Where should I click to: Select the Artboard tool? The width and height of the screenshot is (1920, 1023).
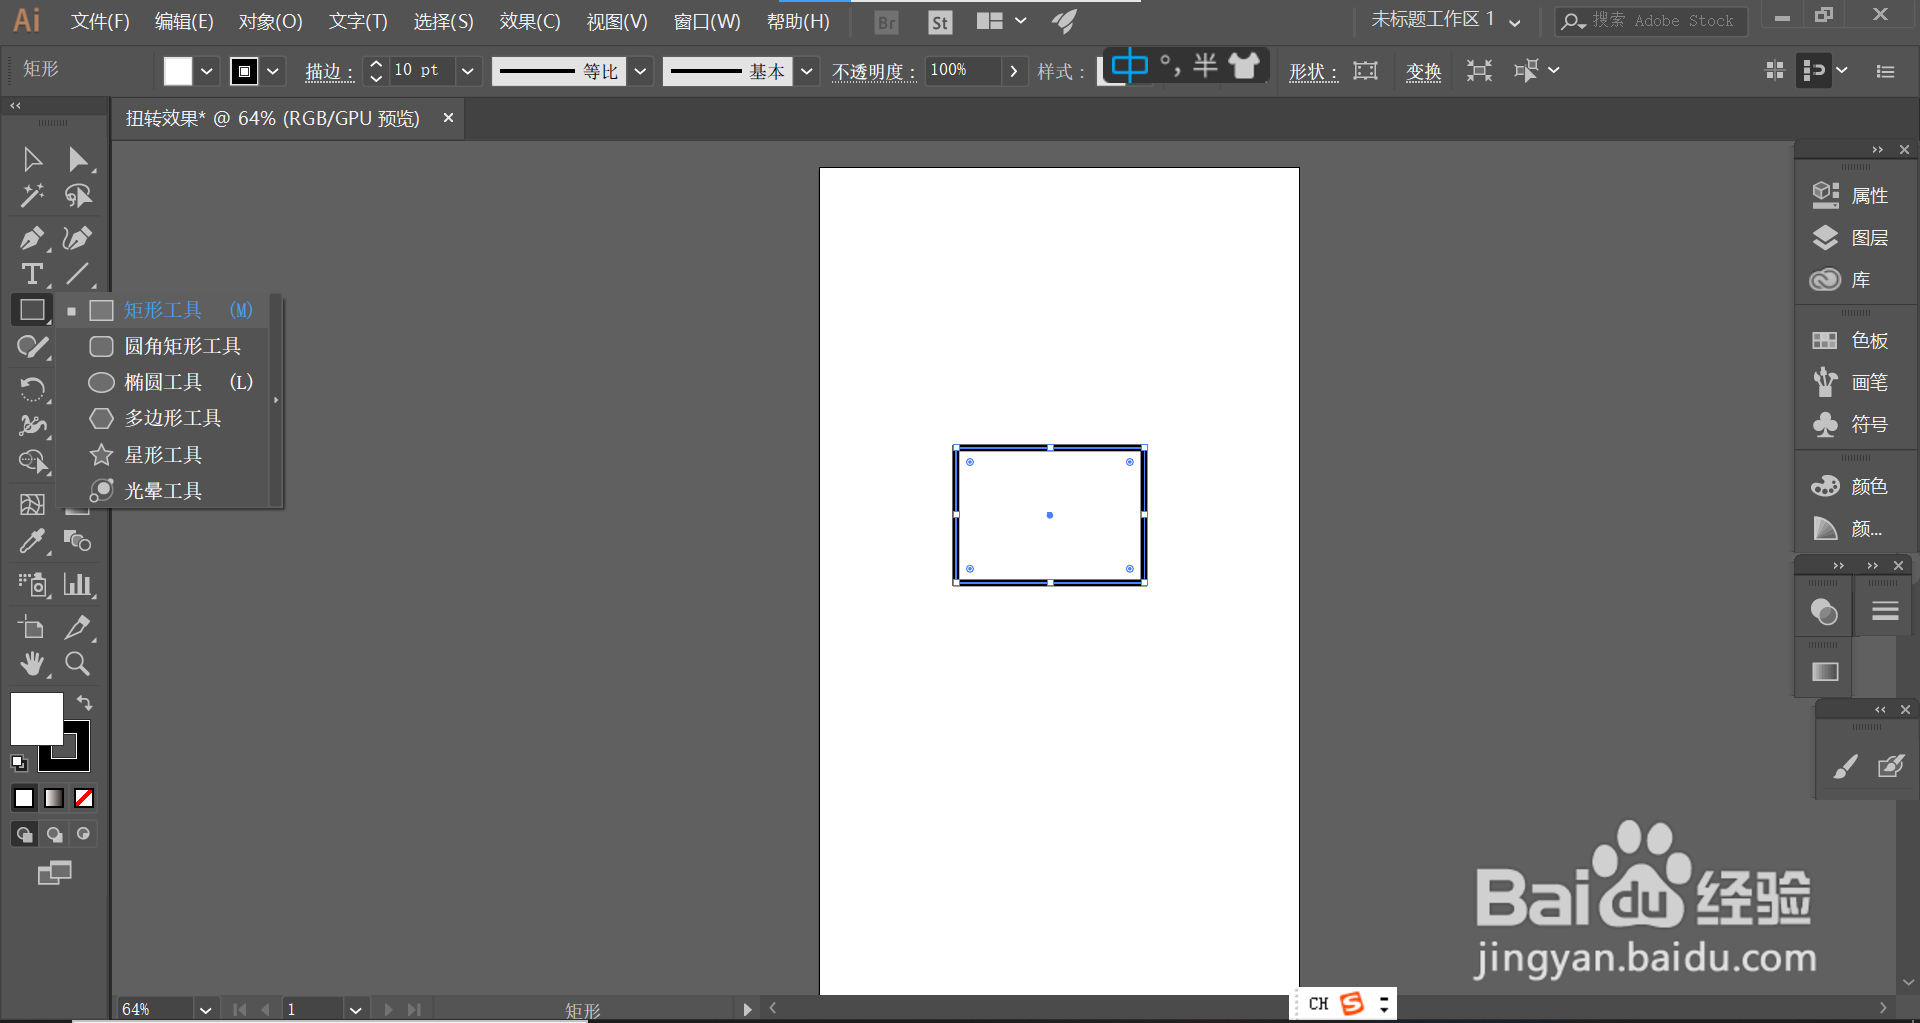[x=32, y=627]
